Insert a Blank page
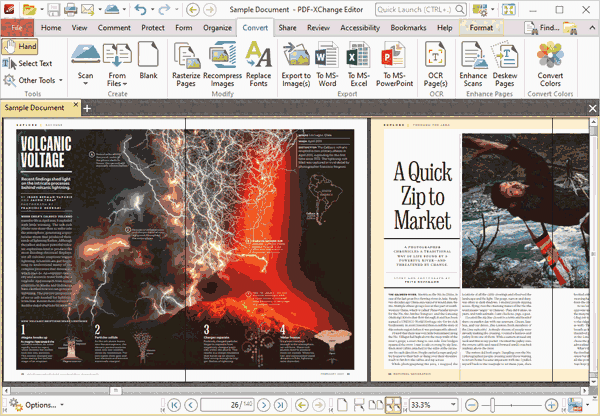 [x=148, y=62]
